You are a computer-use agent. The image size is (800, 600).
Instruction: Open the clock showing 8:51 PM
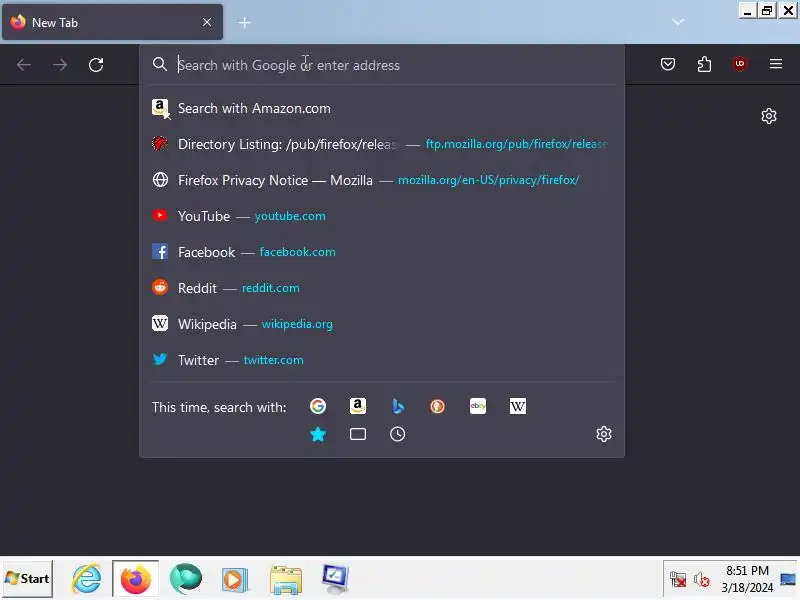click(x=747, y=579)
